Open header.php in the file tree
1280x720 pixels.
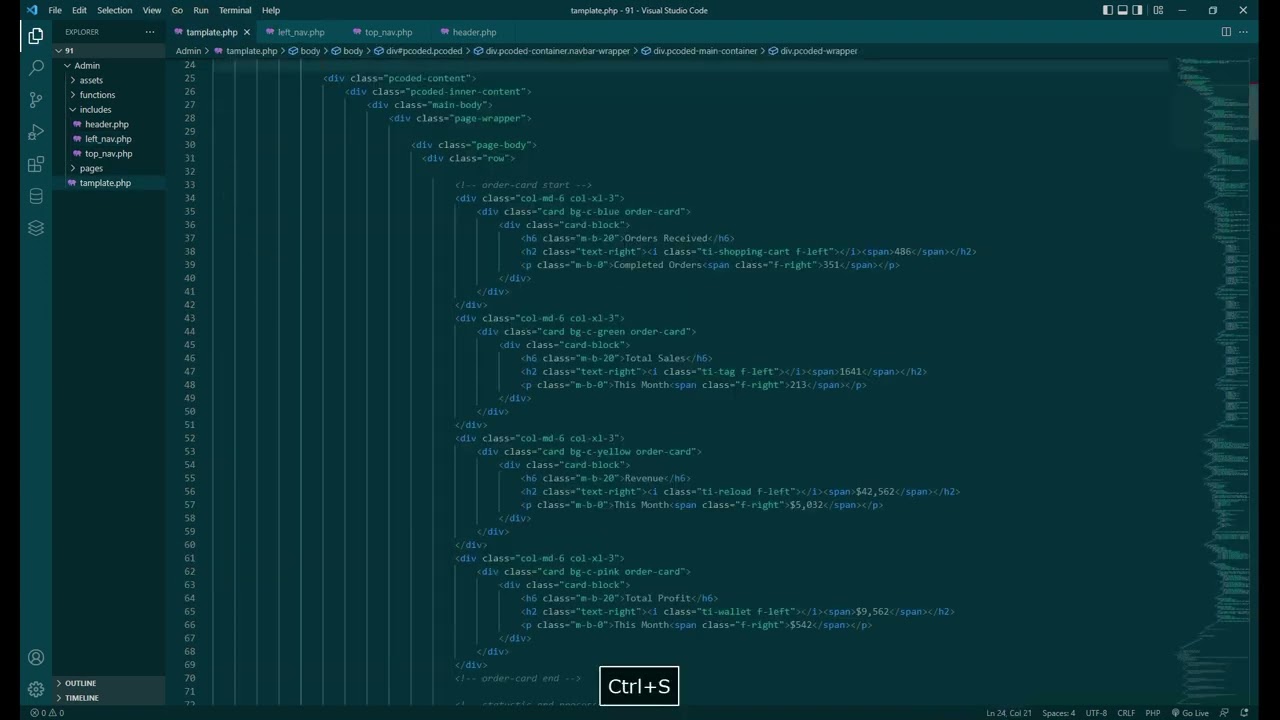(x=107, y=124)
